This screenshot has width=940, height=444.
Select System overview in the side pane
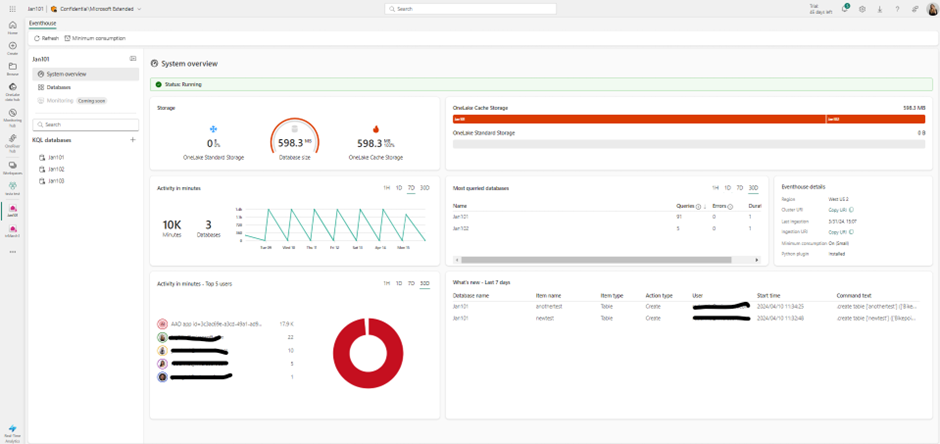point(86,74)
